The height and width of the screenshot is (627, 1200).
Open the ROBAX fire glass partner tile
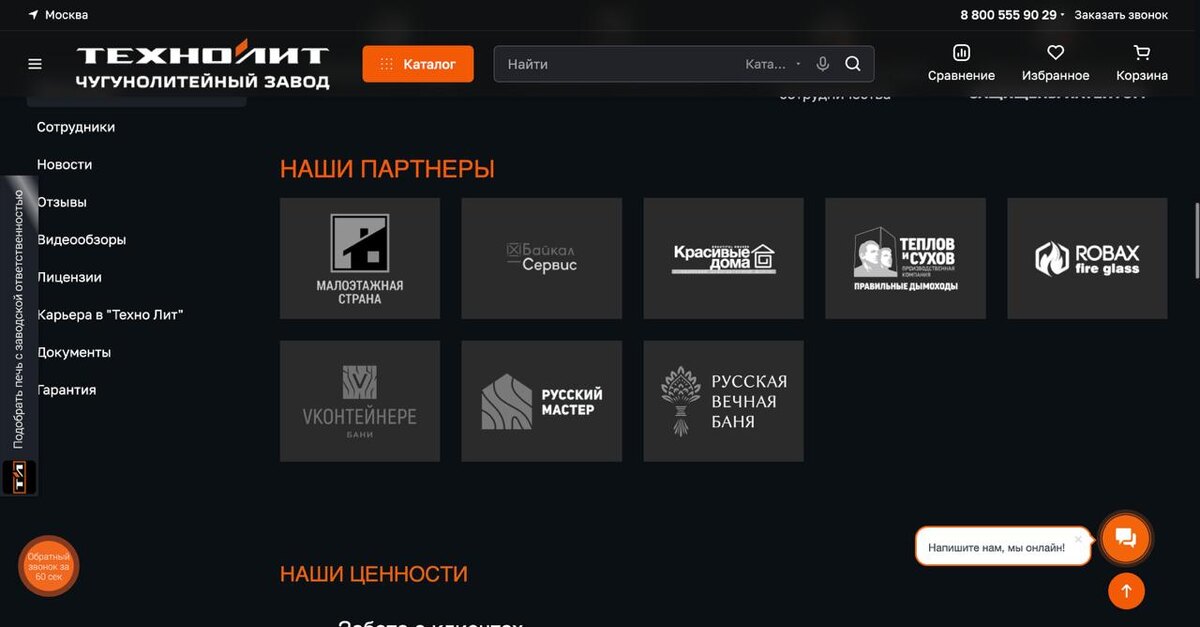[x=1087, y=258]
